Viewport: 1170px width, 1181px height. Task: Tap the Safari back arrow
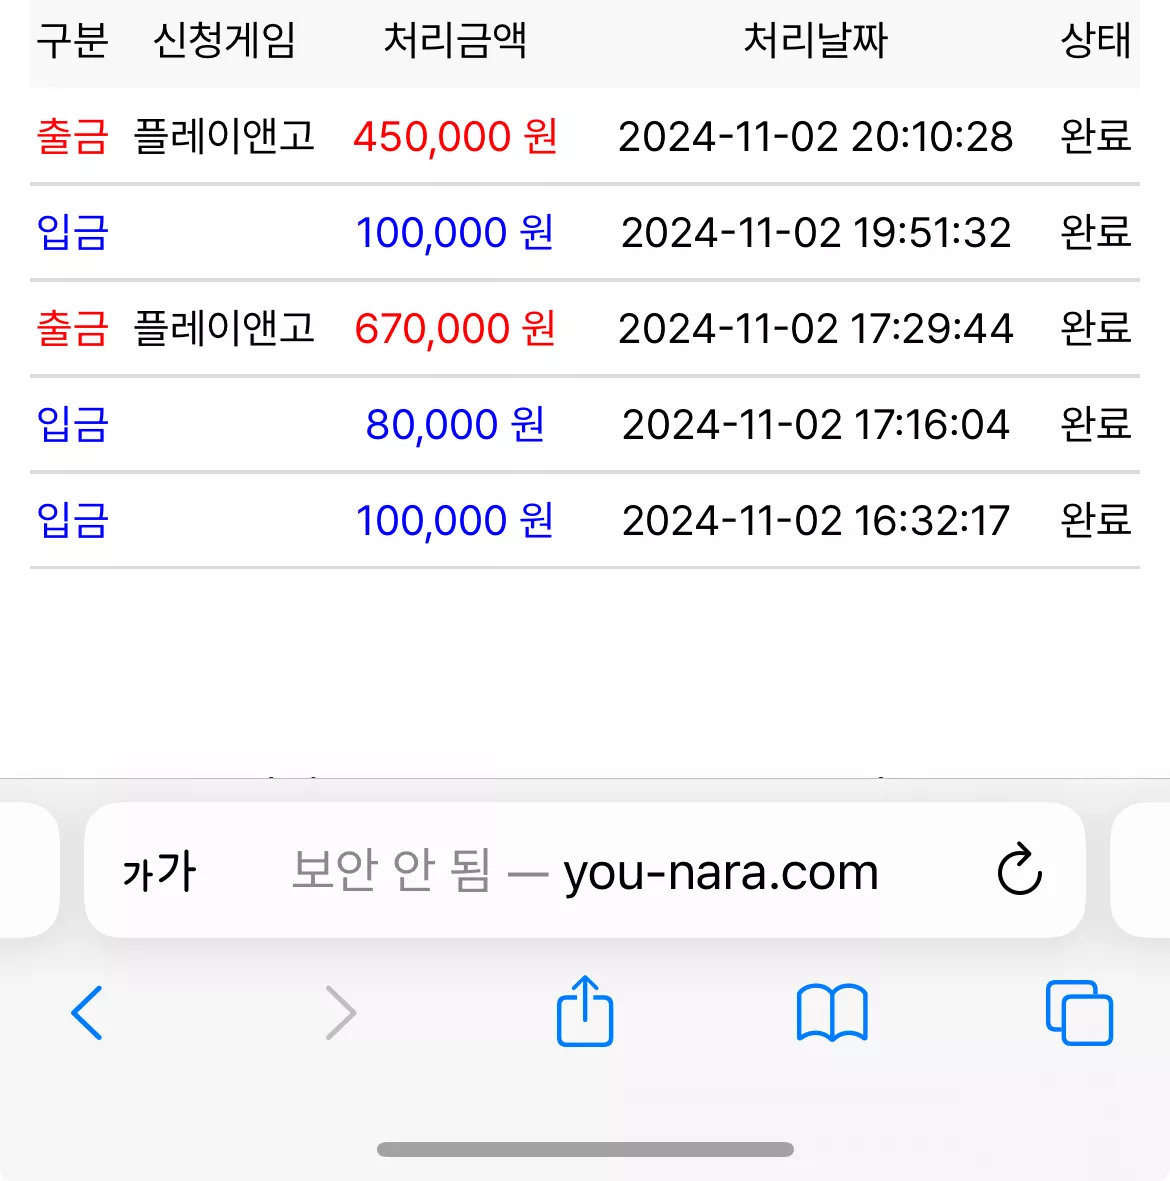87,1013
